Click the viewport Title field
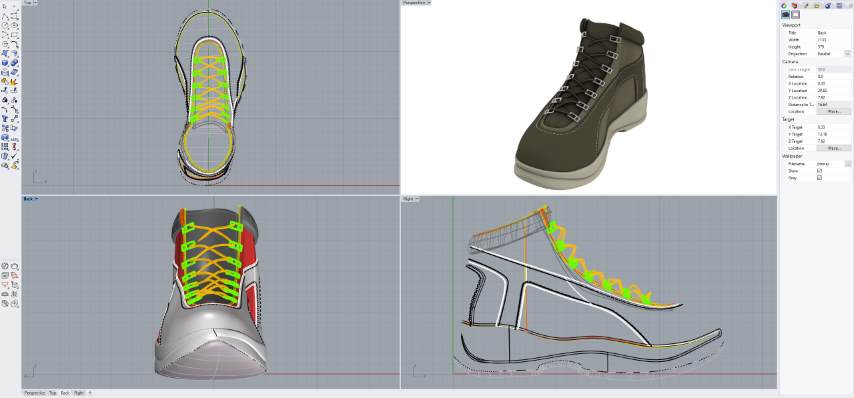Screen dimensions: 854x398 [x=833, y=33]
